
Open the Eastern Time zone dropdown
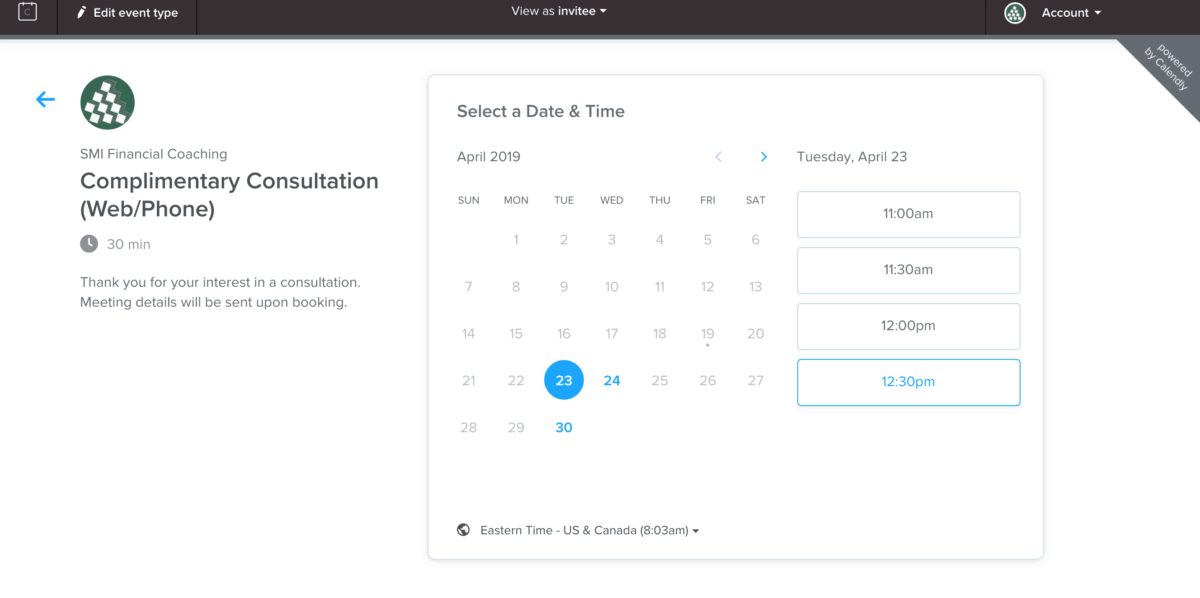[589, 530]
